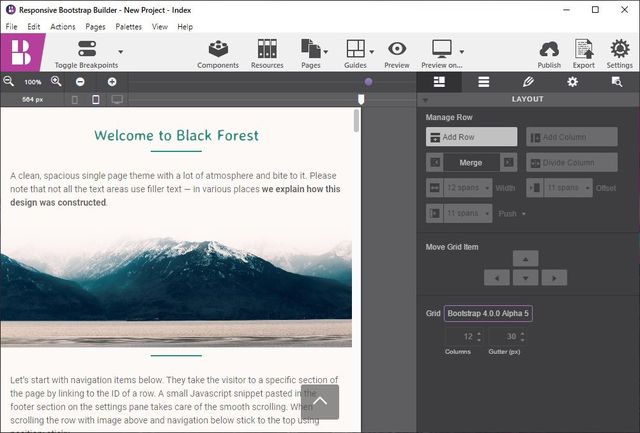Screen dimensions: 640x433
Task: Zoom out with the magnifier minus icon
Action: (x=9, y=81)
